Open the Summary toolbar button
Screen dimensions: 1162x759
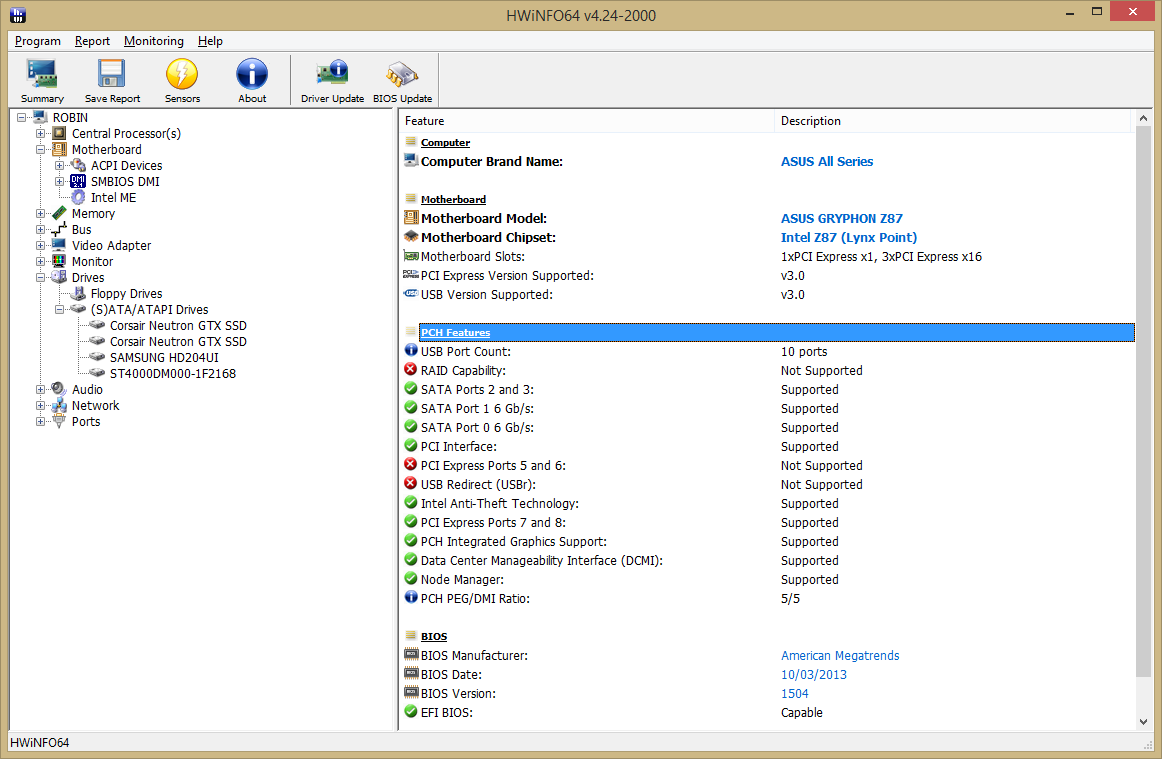pos(42,81)
